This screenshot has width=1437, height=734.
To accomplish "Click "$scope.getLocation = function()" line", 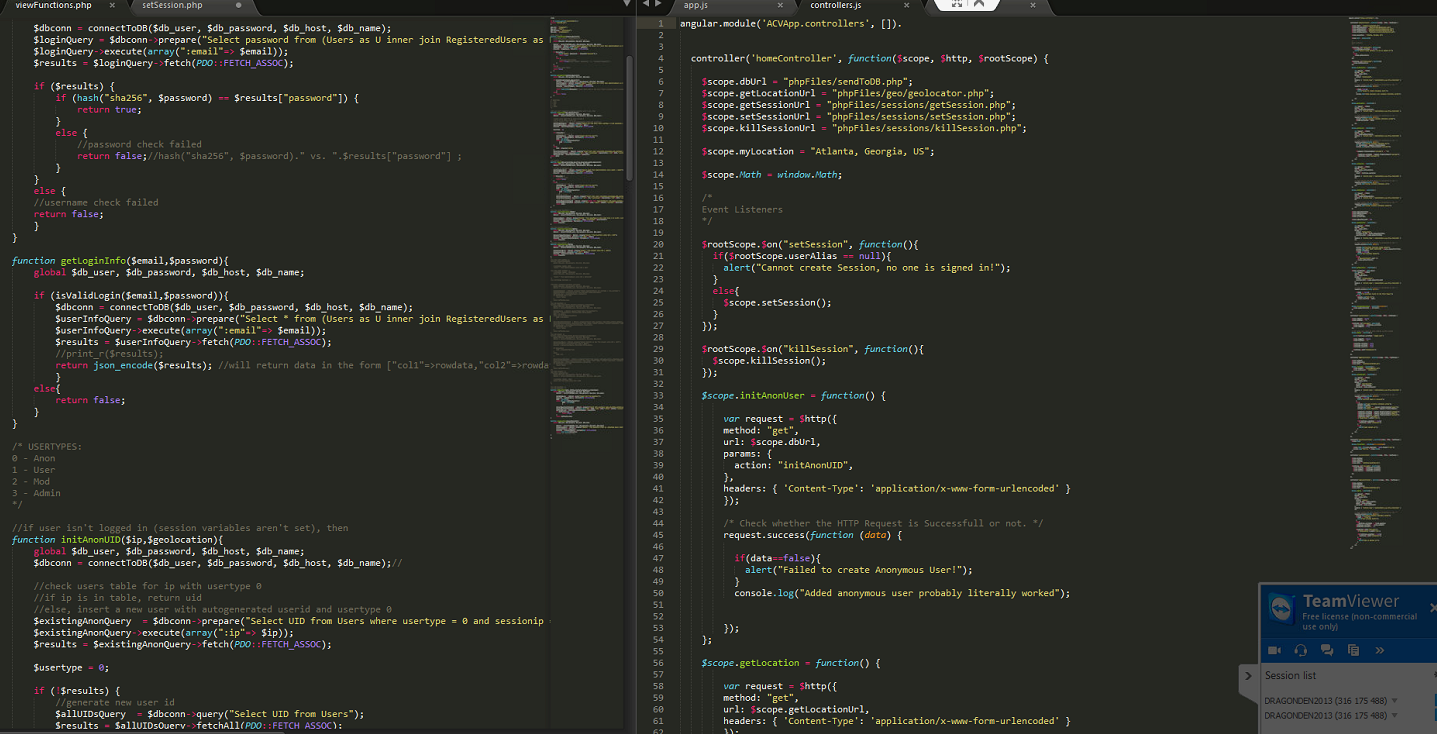I will [791, 662].
